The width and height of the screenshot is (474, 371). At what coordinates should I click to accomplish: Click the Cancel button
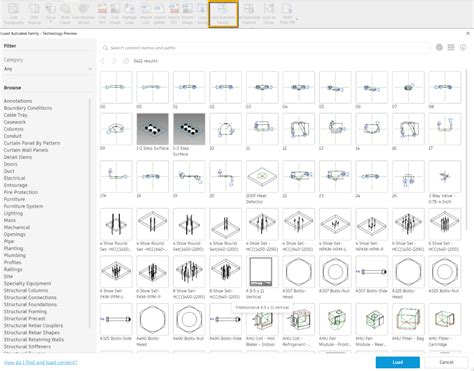point(446,362)
